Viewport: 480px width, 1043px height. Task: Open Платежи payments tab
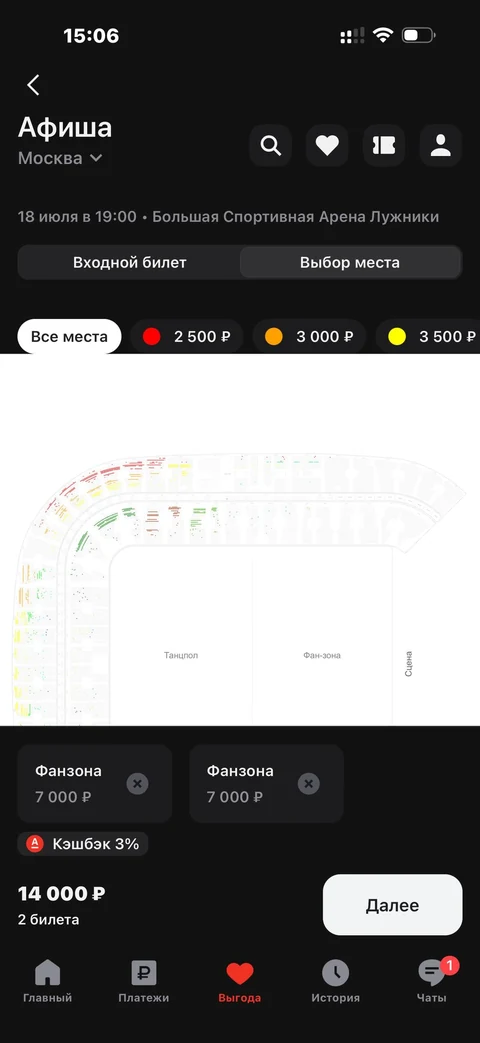pyautogui.click(x=144, y=982)
